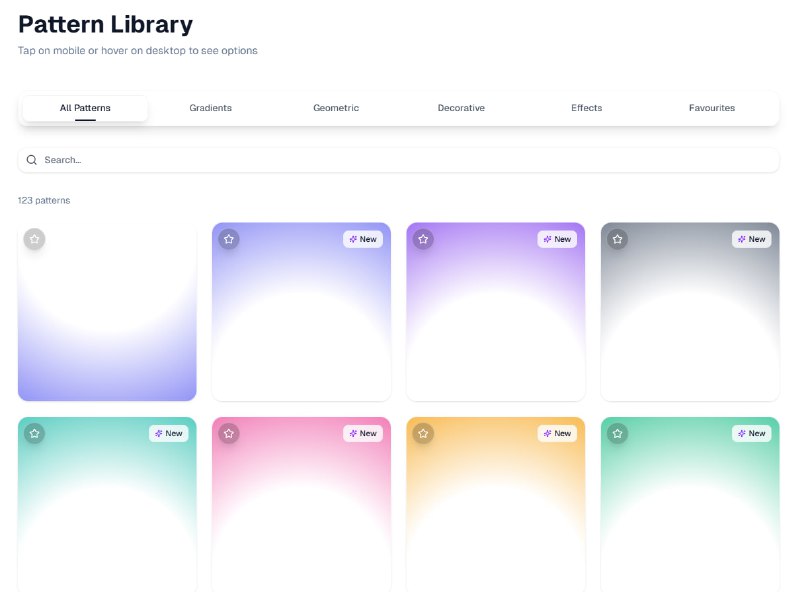800x592 pixels.
Task: Click New badge on grey gradient card
Action: [752, 239]
